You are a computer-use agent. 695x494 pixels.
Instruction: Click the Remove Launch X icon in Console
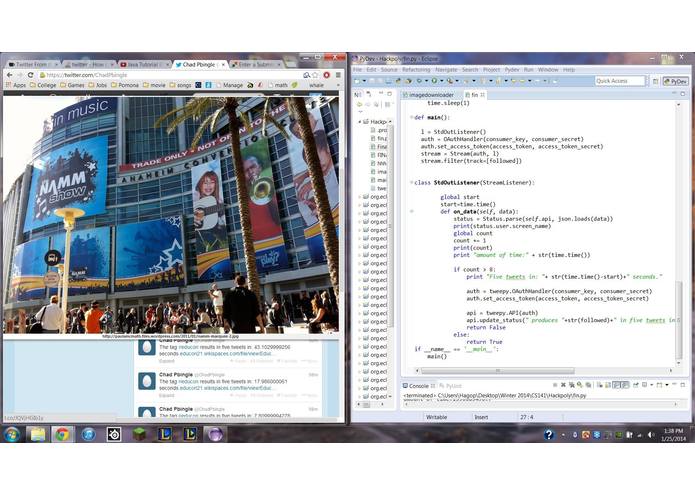click(x=563, y=385)
